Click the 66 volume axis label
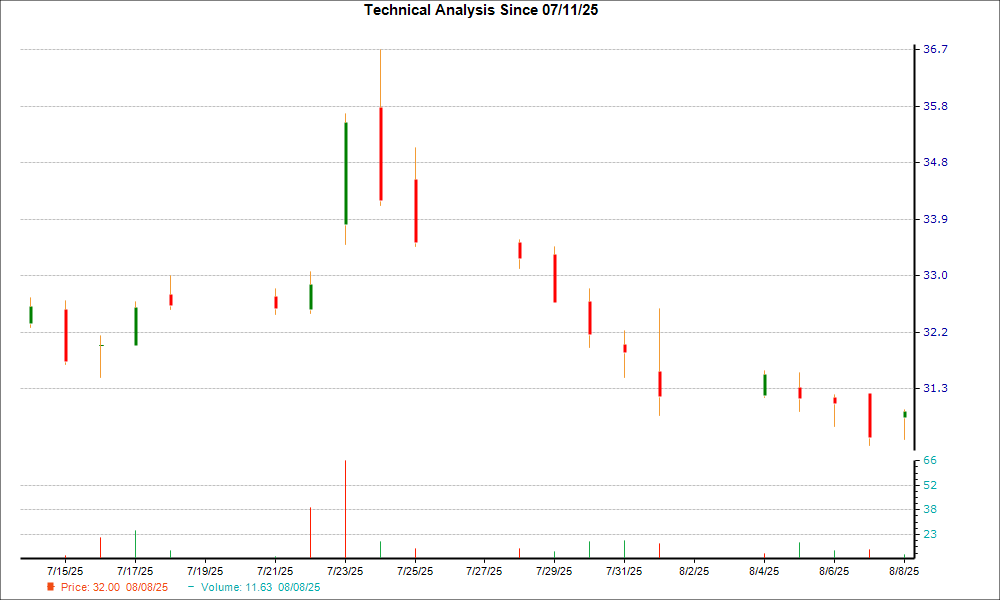The width and height of the screenshot is (1000, 600). pyautogui.click(x=930, y=460)
